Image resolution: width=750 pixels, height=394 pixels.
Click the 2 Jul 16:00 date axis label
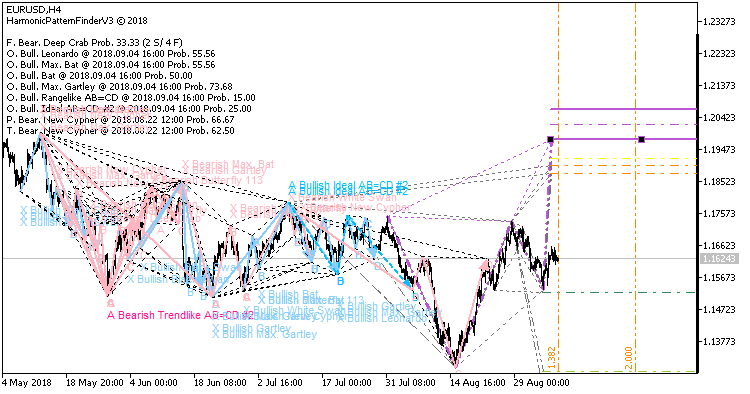[280, 383]
